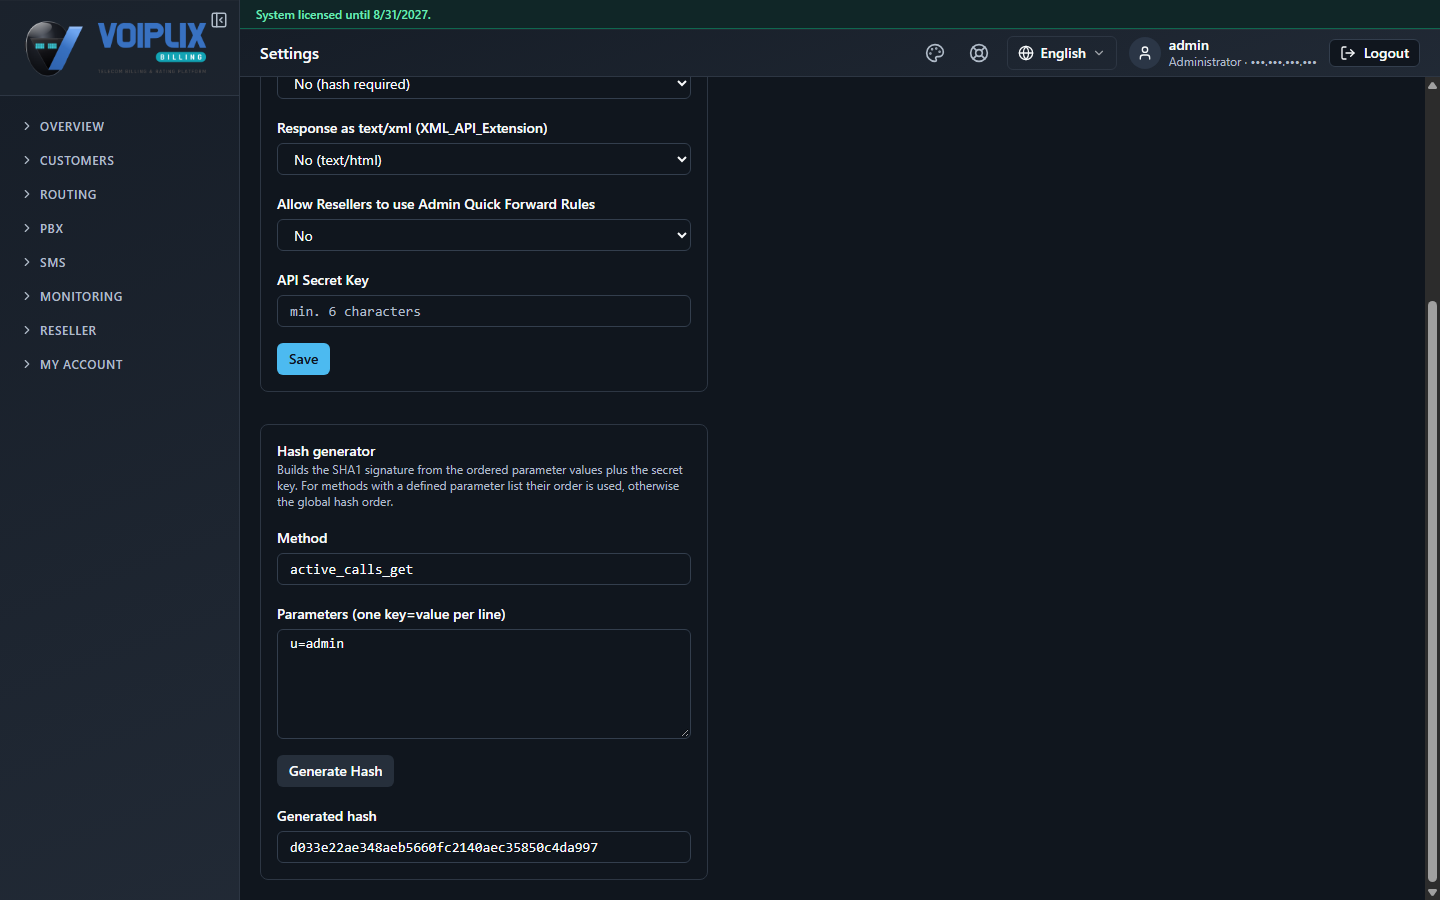This screenshot has height=900, width=1440.
Task: Click the Generate Hash button
Action: coord(335,771)
